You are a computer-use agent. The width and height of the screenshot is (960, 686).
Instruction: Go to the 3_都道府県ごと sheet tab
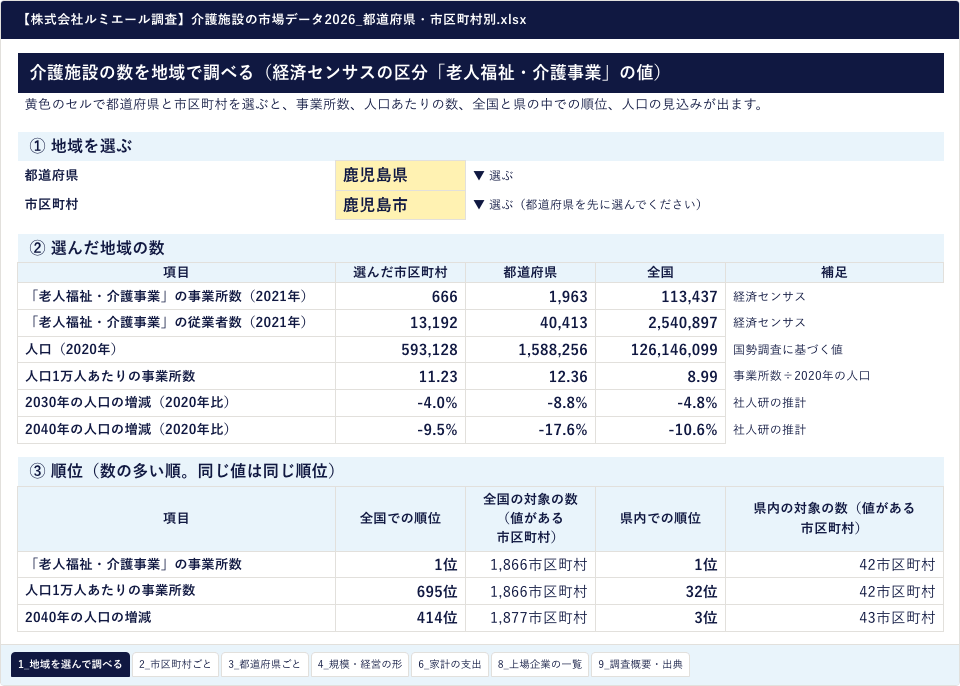[x=264, y=665]
